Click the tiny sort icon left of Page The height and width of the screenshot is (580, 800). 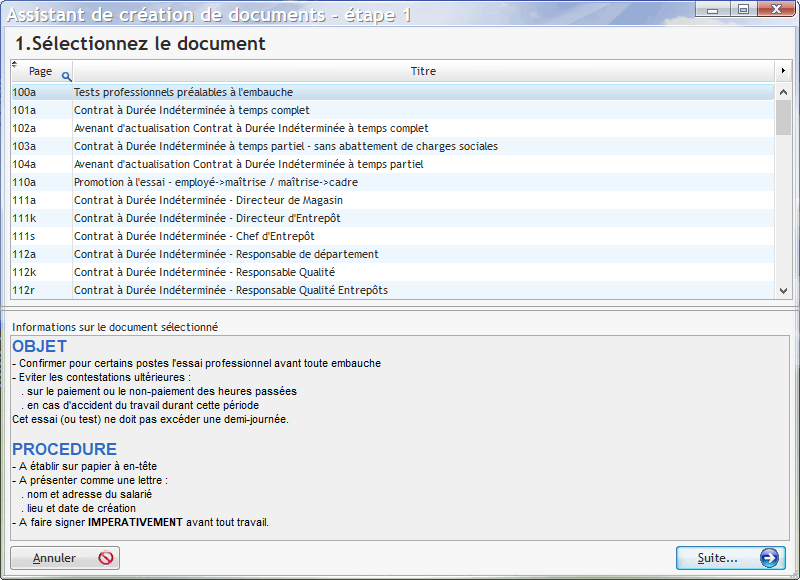click(14, 65)
